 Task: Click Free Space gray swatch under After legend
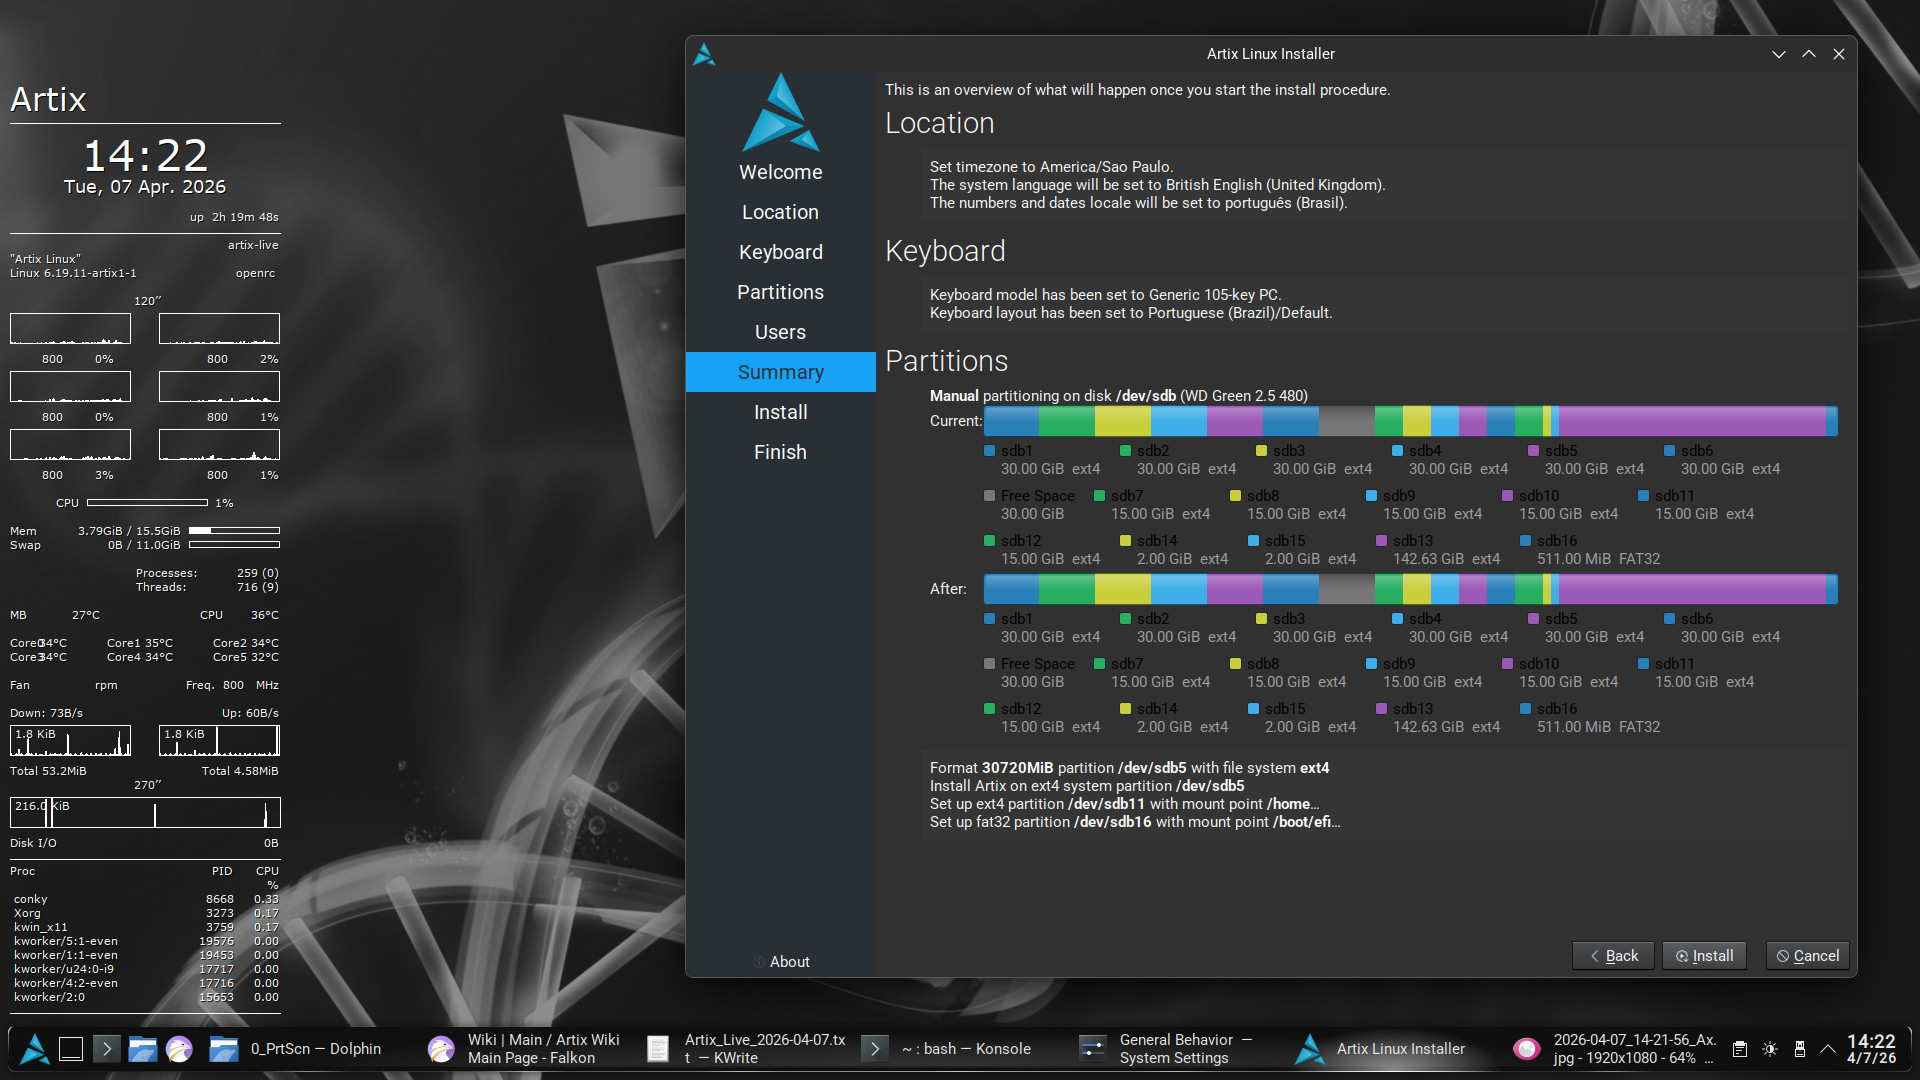tap(990, 664)
